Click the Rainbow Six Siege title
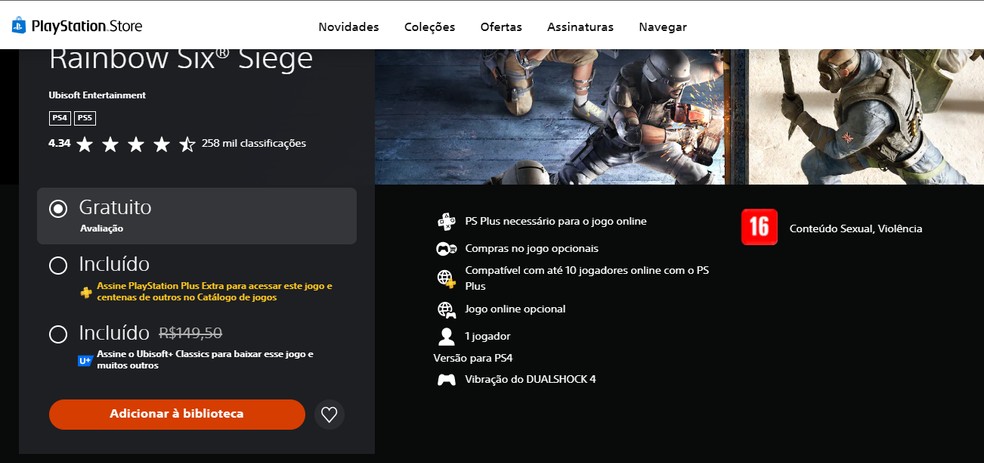The image size is (984, 463). coord(181,60)
